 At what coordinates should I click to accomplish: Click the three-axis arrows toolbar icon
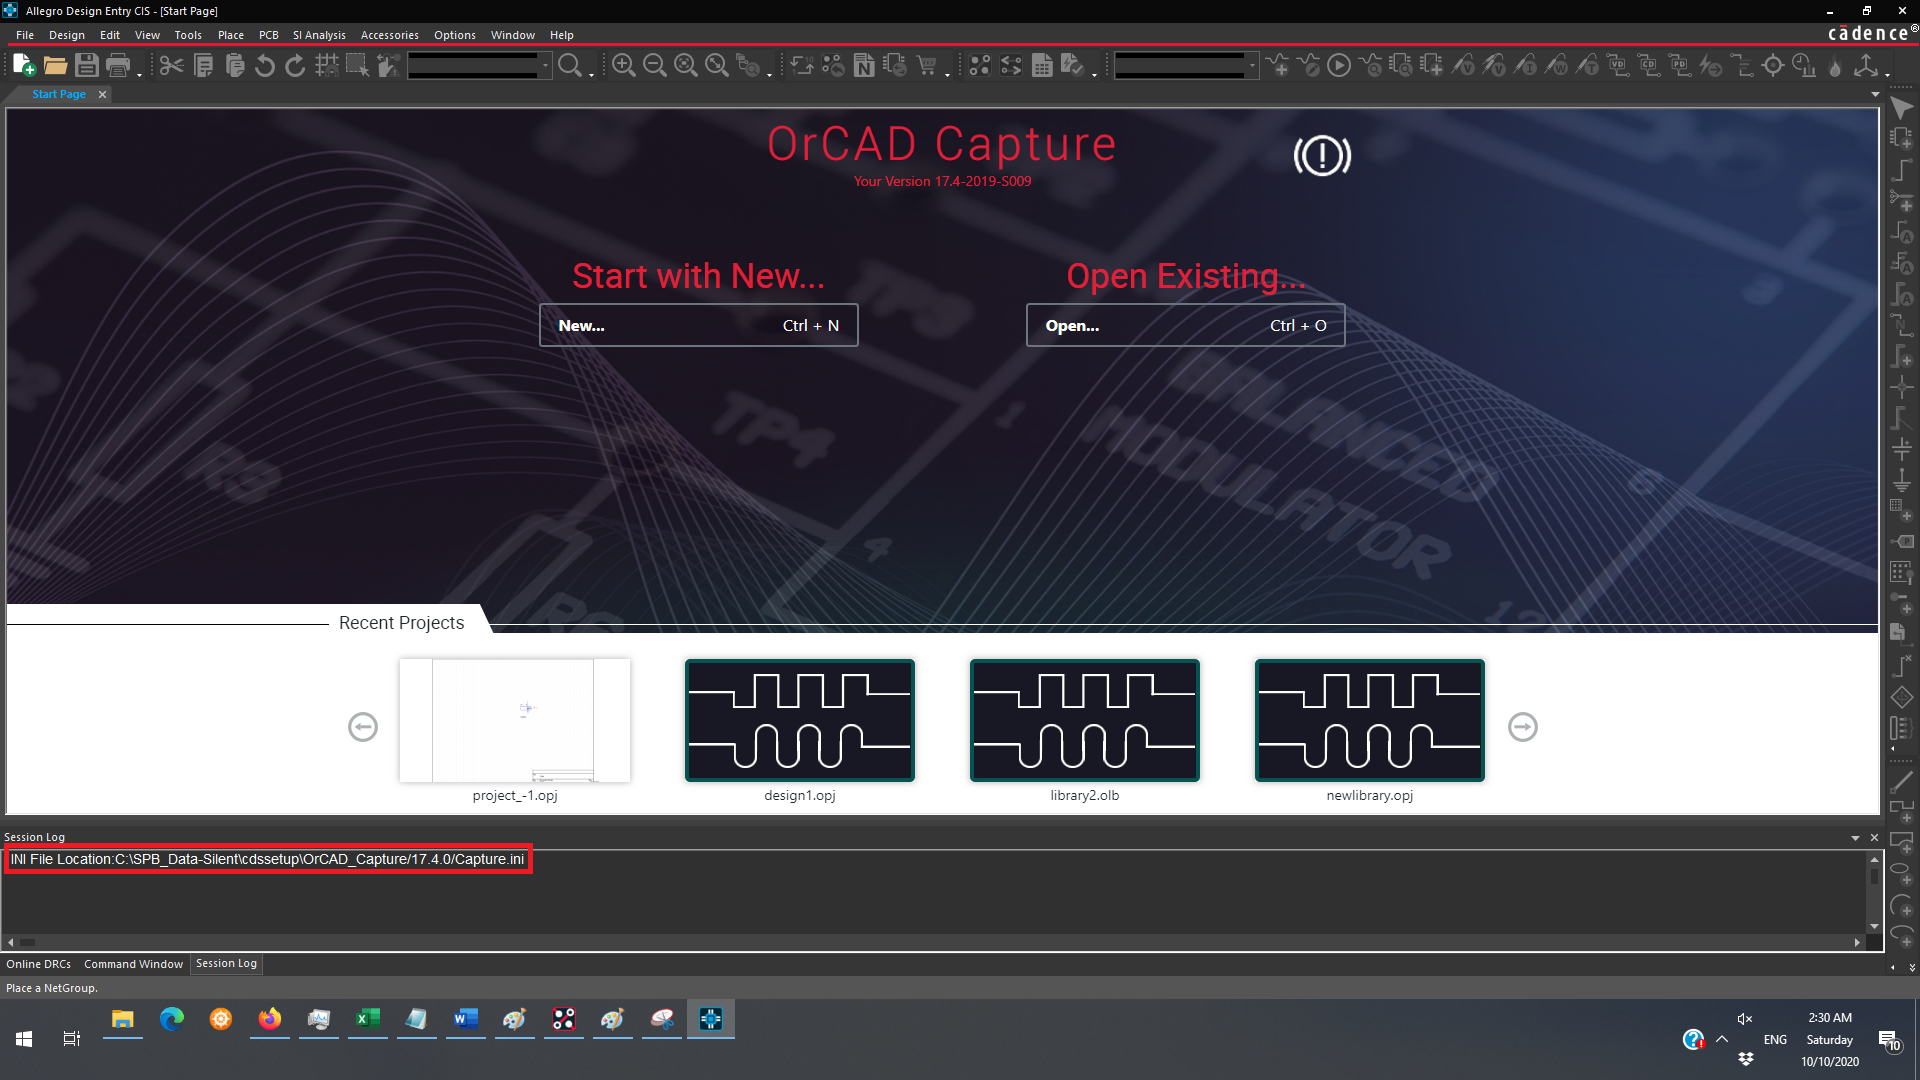pos(1866,66)
